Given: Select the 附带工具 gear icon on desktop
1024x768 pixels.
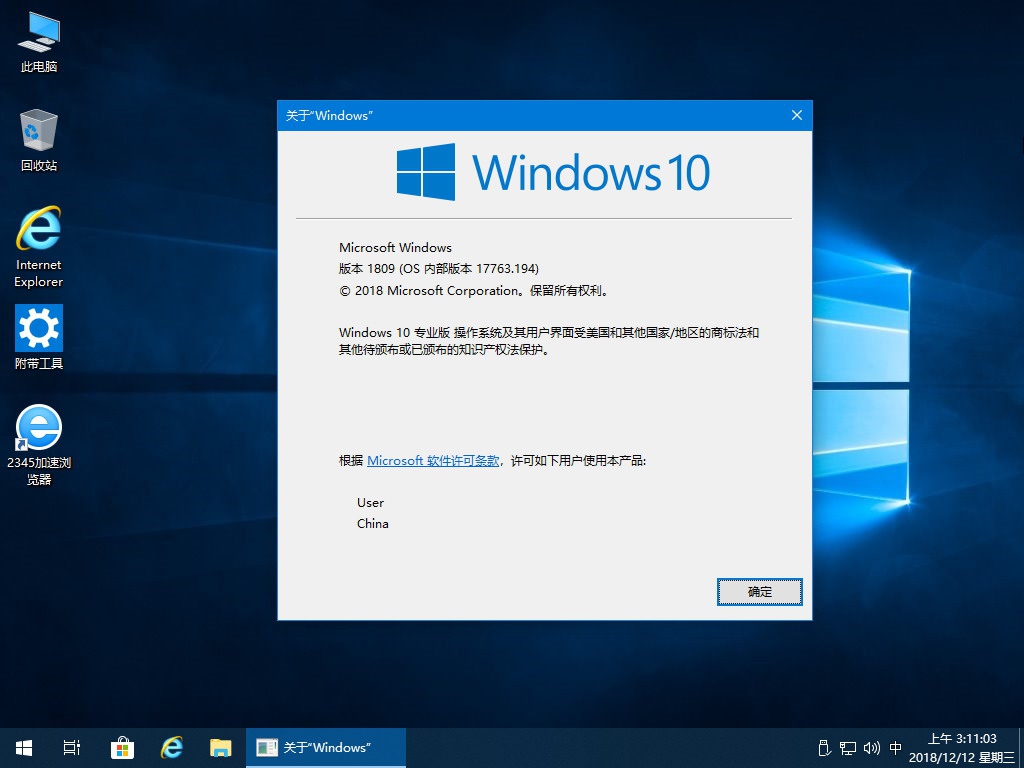Looking at the screenshot, I should pyautogui.click(x=39, y=338).
